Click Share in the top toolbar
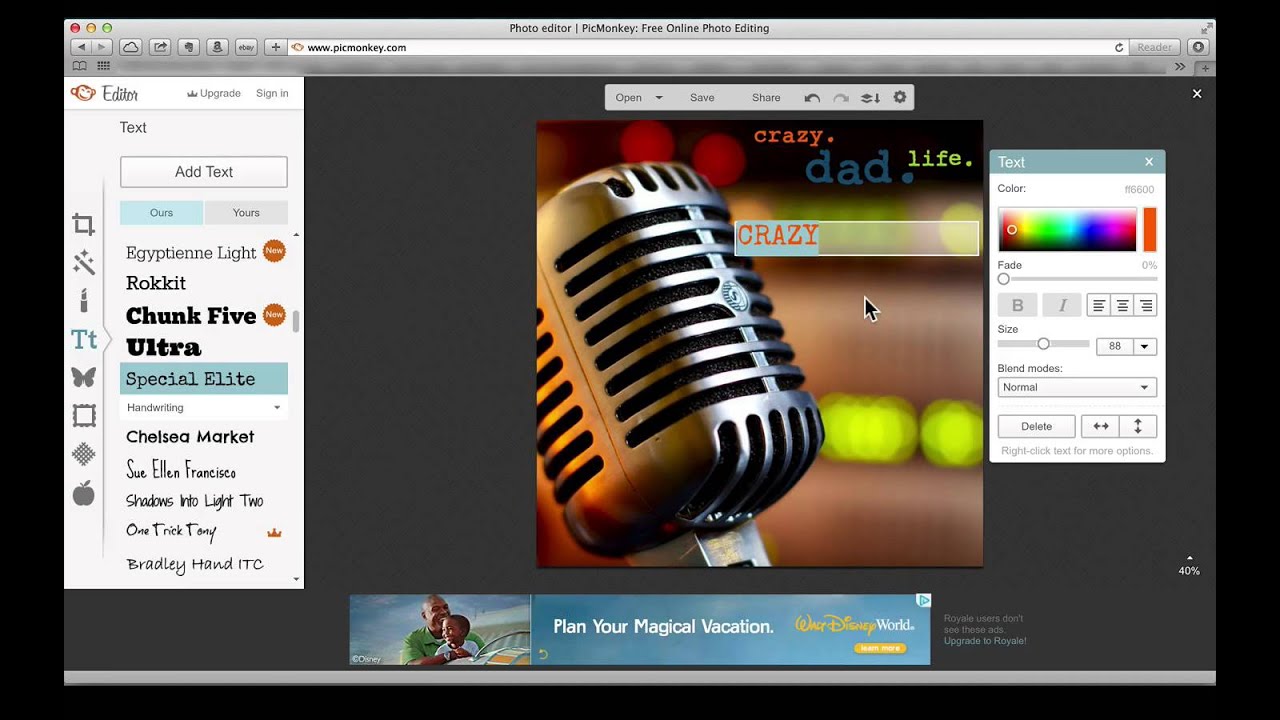Screen dimensions: 1280x720 pos(766,98)
